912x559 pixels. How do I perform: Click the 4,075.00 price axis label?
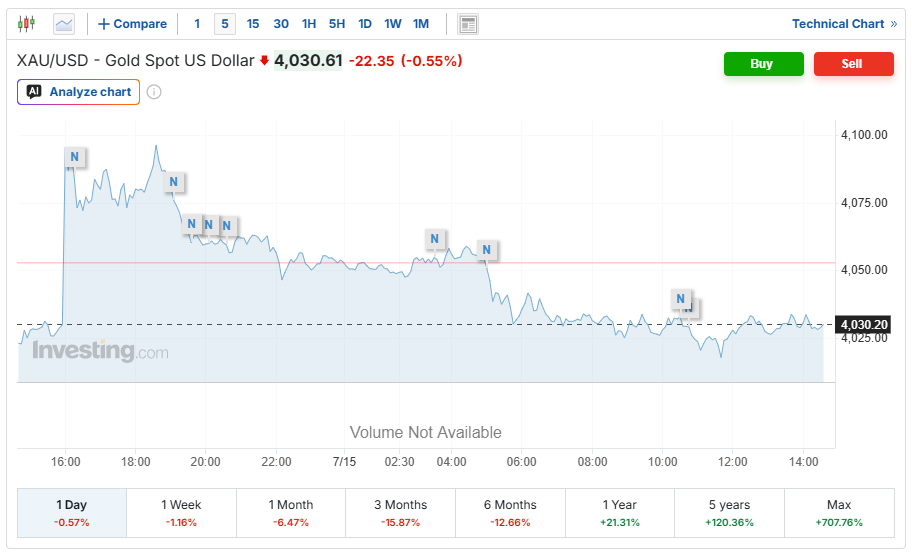point(864,203)
